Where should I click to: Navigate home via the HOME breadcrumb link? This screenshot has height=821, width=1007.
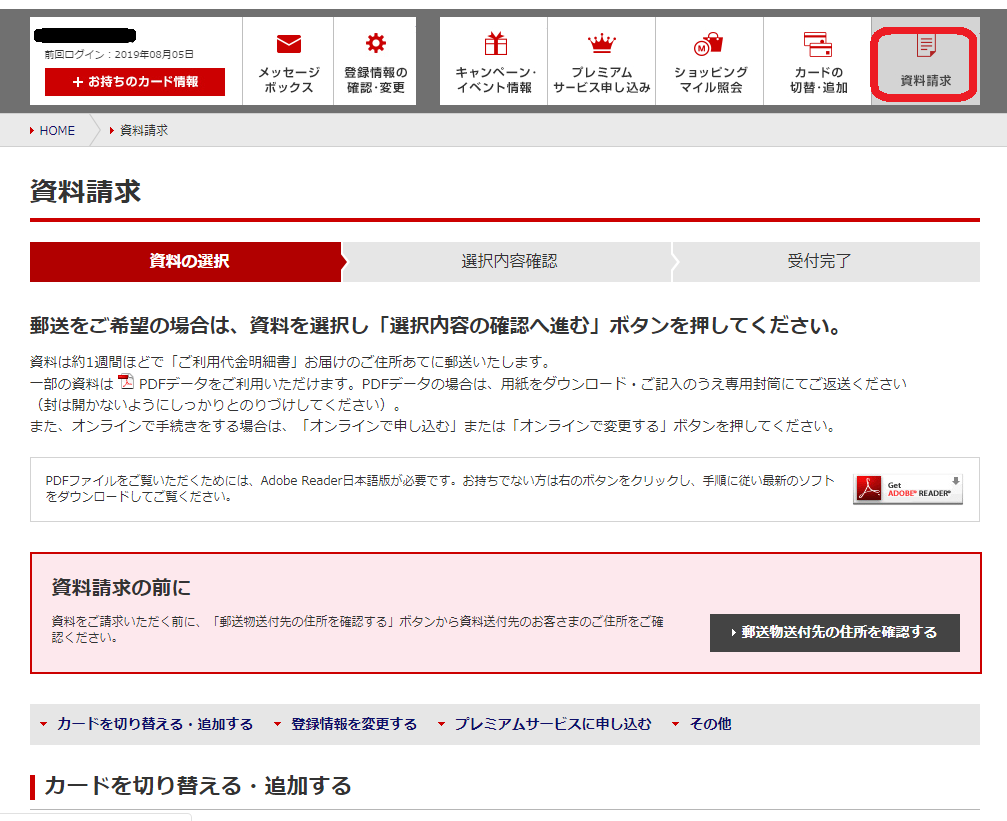tap(58, 130)
